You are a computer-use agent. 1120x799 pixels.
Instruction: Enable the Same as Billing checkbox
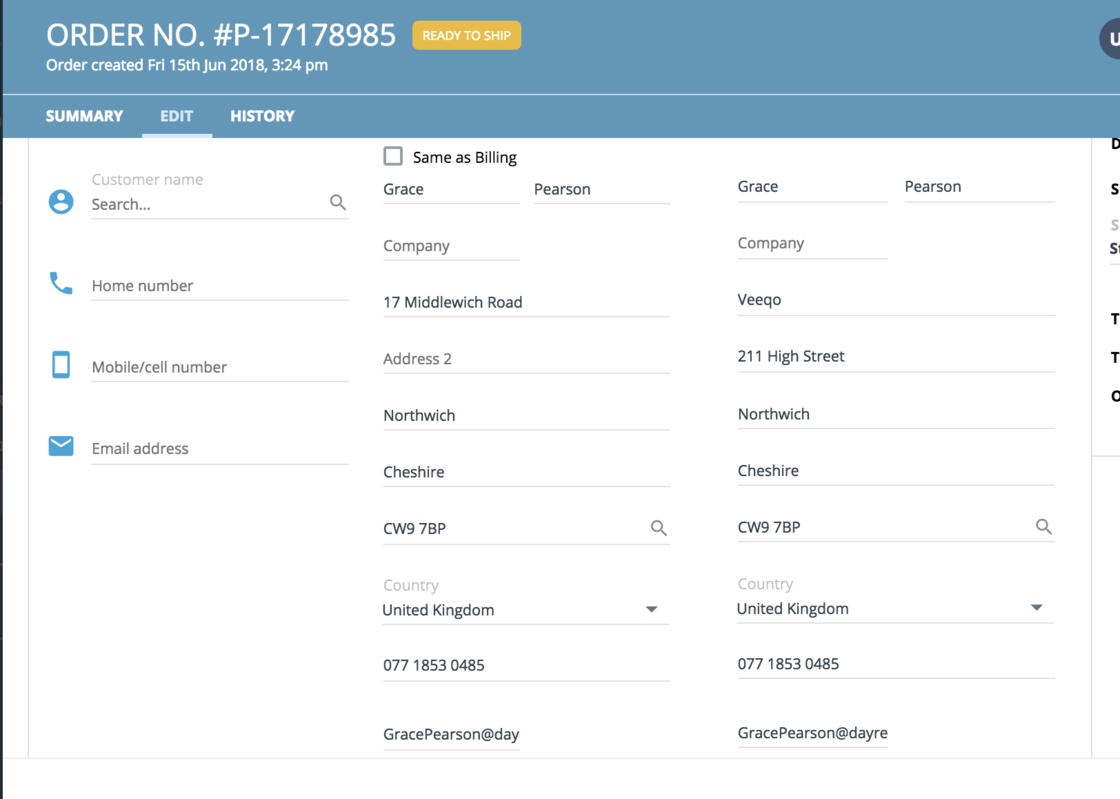click(x=393, y=156)
